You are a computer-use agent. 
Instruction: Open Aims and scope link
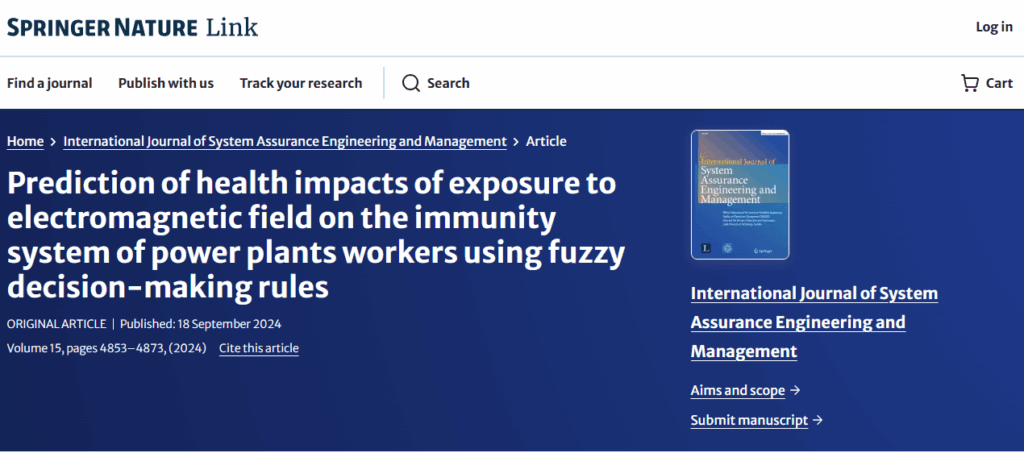click(738, 390)
